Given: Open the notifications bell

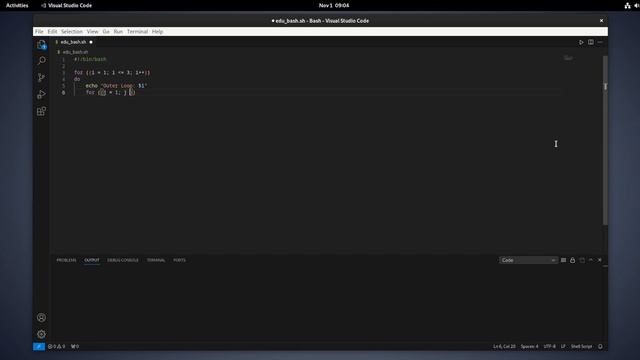Looking at the screenshot, I should 600,347.
